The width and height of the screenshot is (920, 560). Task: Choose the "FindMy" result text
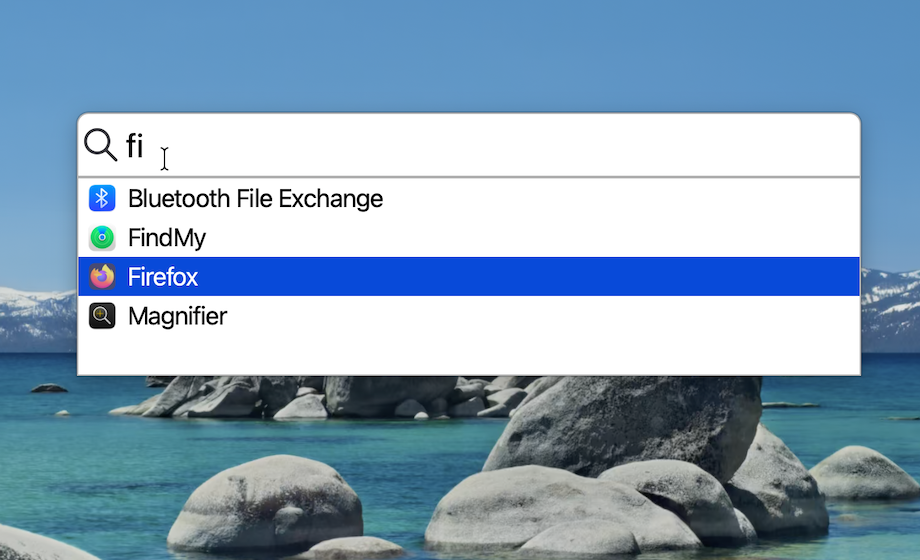167,238
